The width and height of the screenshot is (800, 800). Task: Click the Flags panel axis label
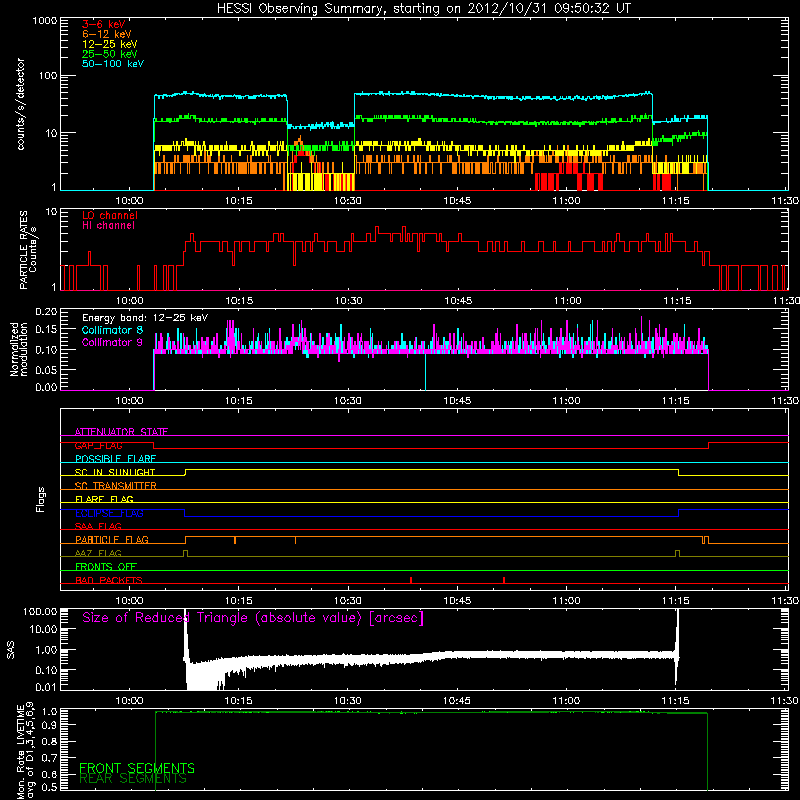point(41,499)
